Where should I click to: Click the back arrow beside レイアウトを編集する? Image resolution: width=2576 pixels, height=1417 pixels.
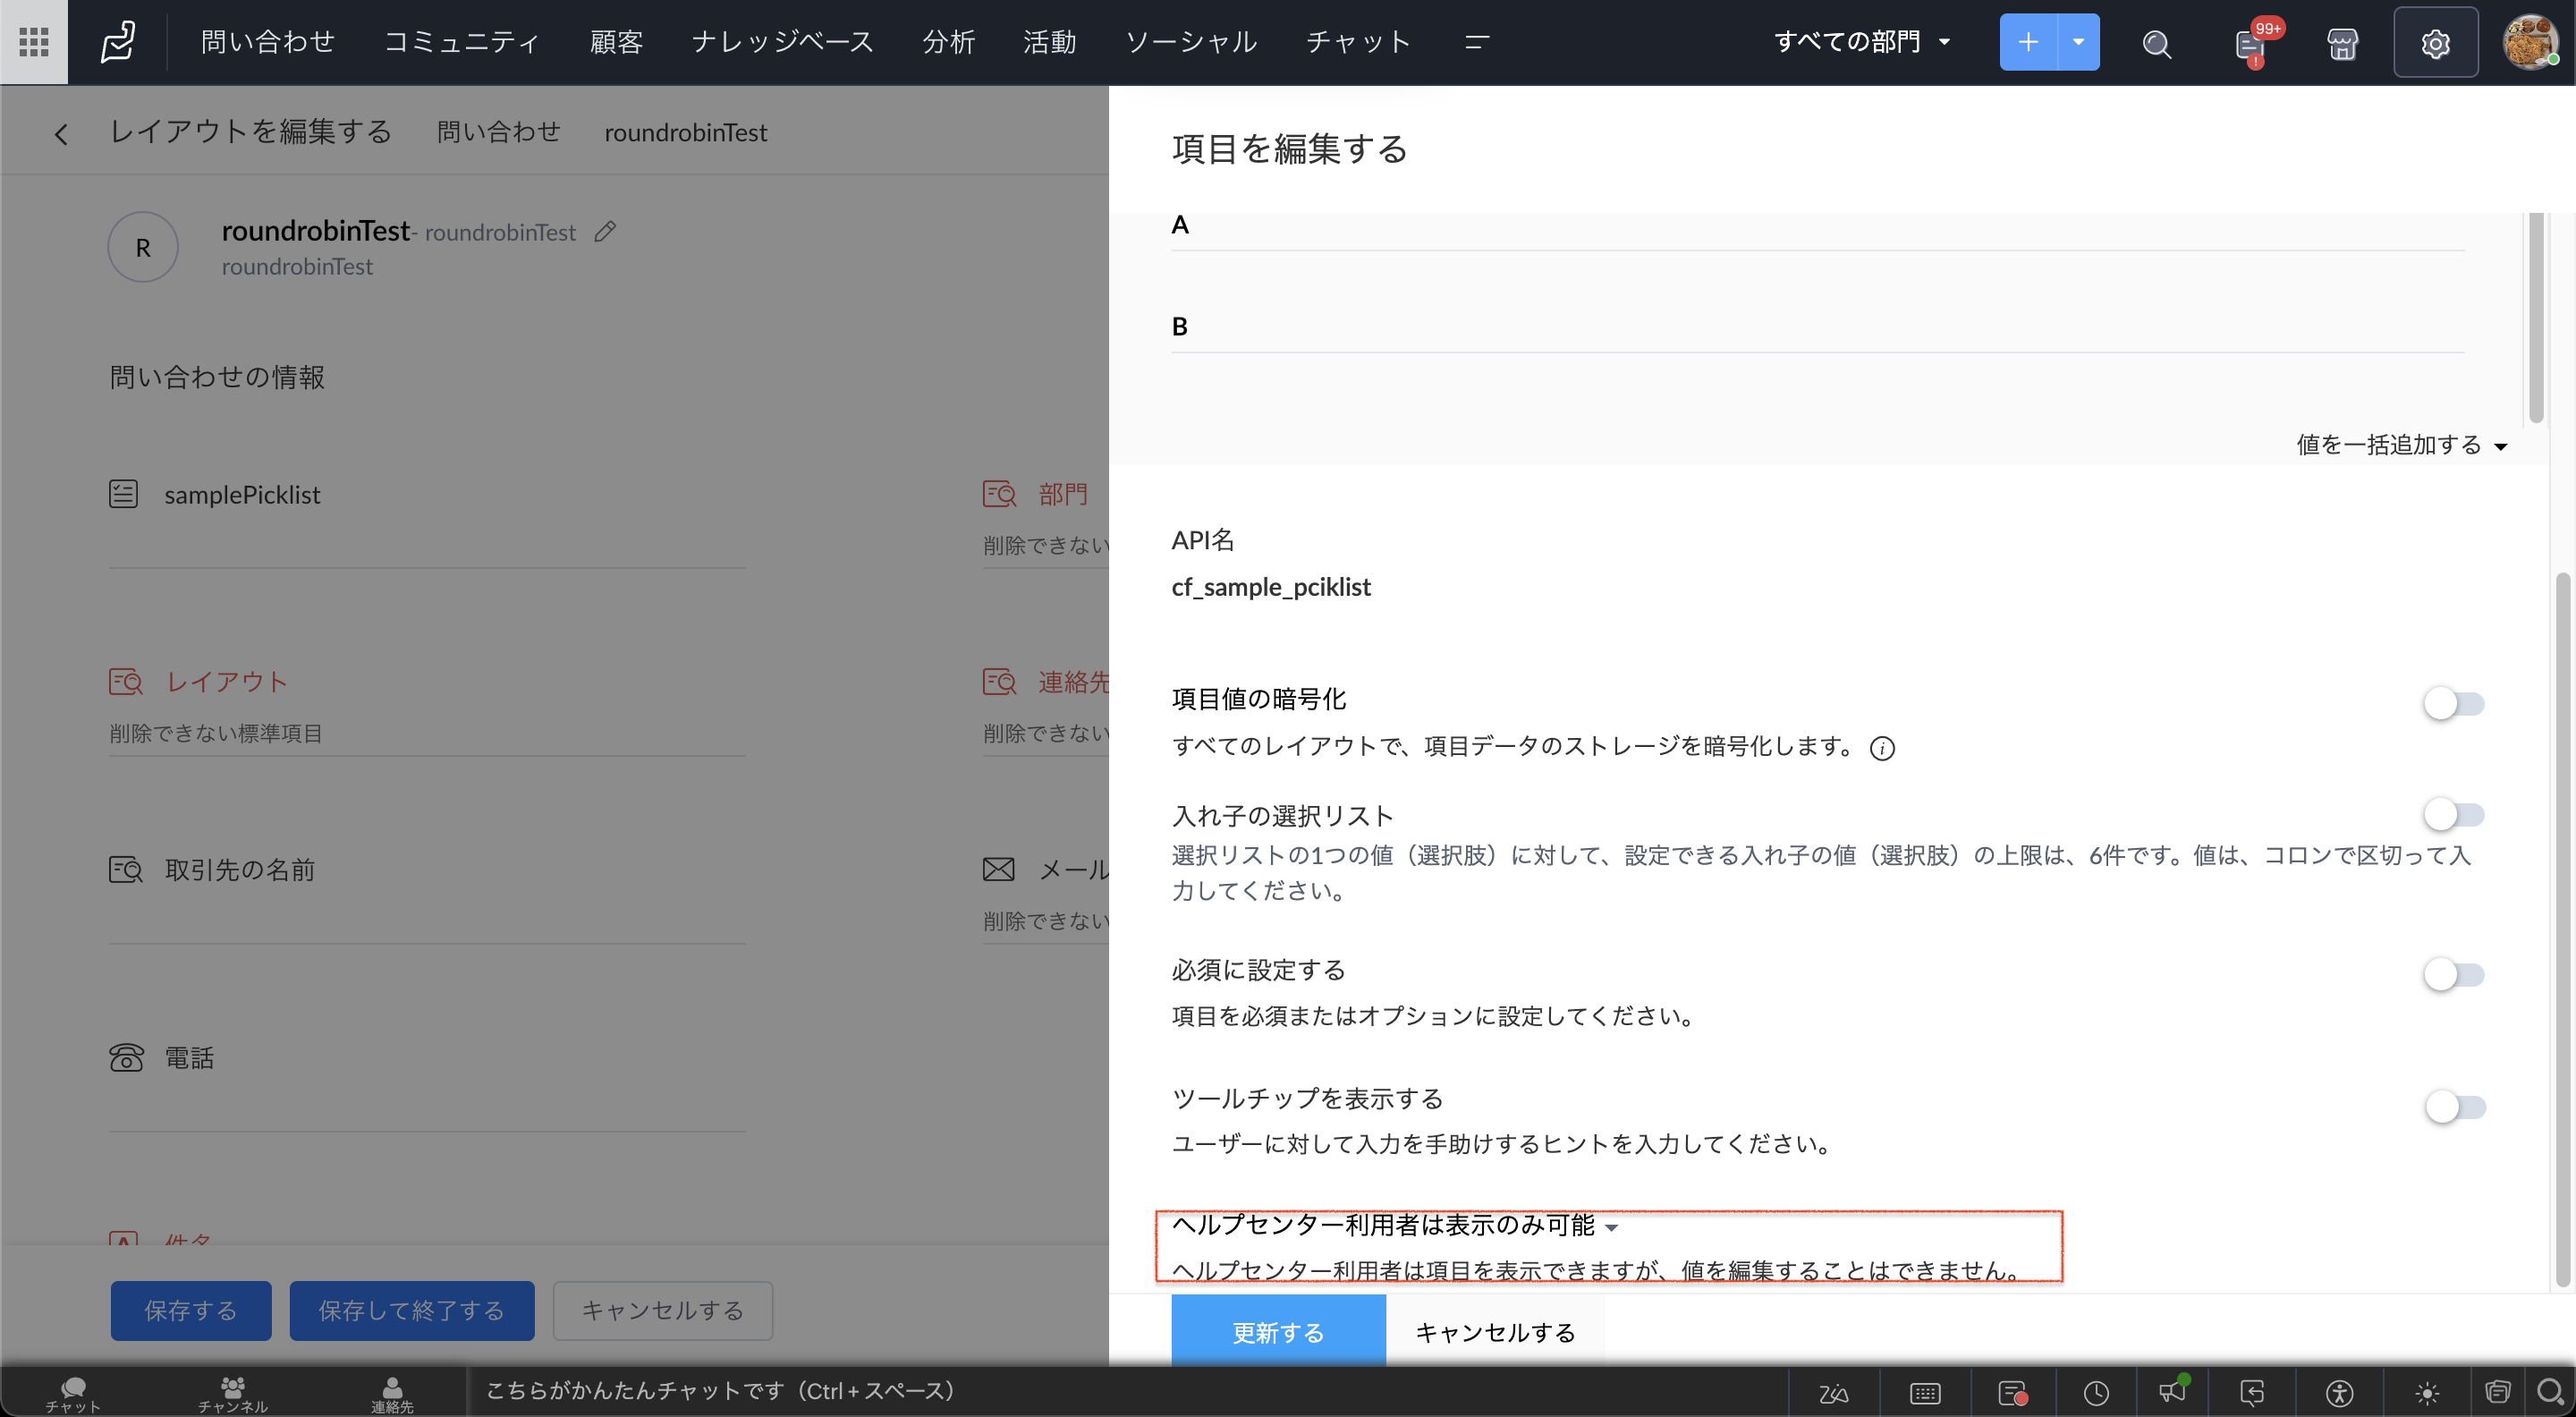point(61,134)
